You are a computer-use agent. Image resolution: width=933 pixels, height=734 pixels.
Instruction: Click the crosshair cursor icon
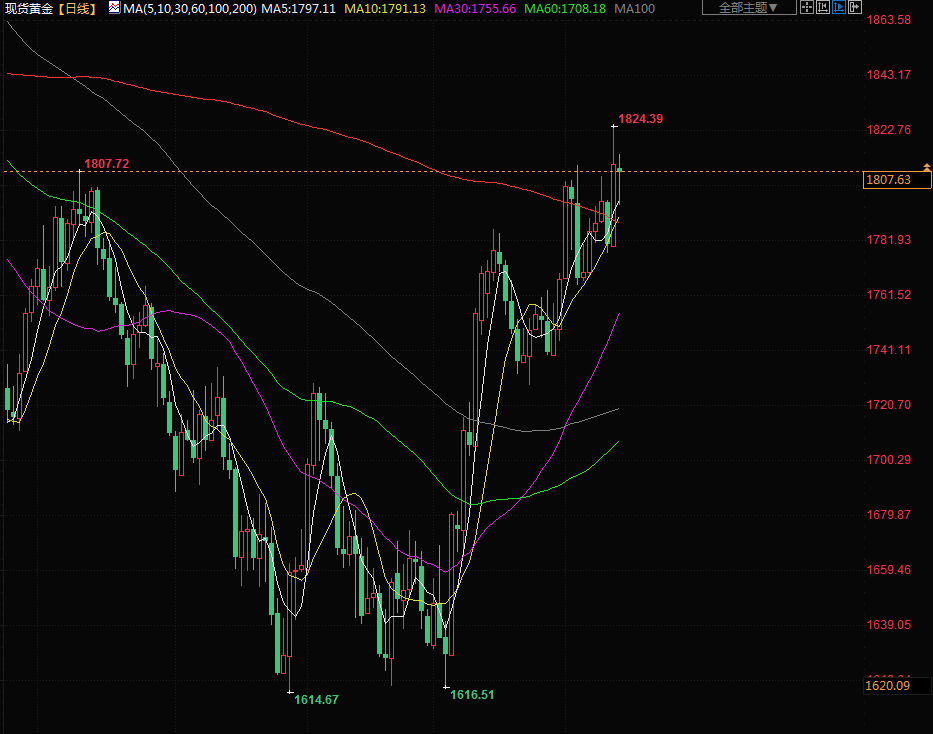[807, 8]
